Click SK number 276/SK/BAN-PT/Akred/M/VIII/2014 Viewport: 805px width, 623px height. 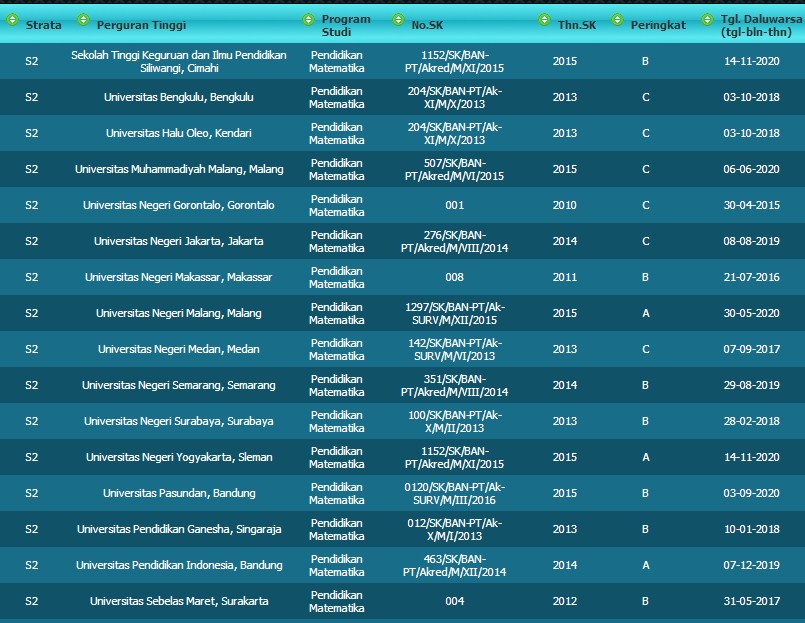(x=454, y=241)
